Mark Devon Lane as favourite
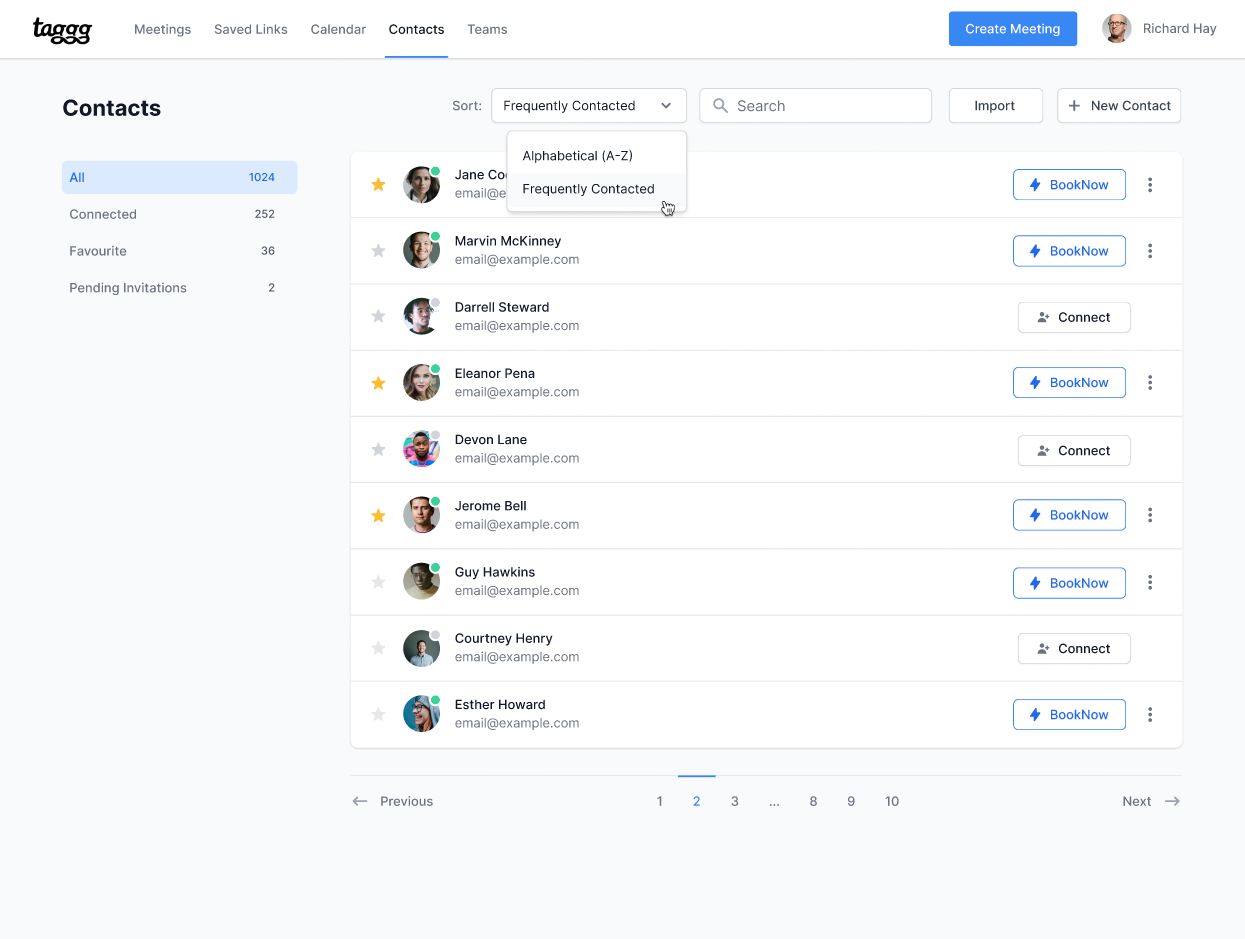Image resolution: width=1245 pixels, height=939 pixels. (378, 450)
